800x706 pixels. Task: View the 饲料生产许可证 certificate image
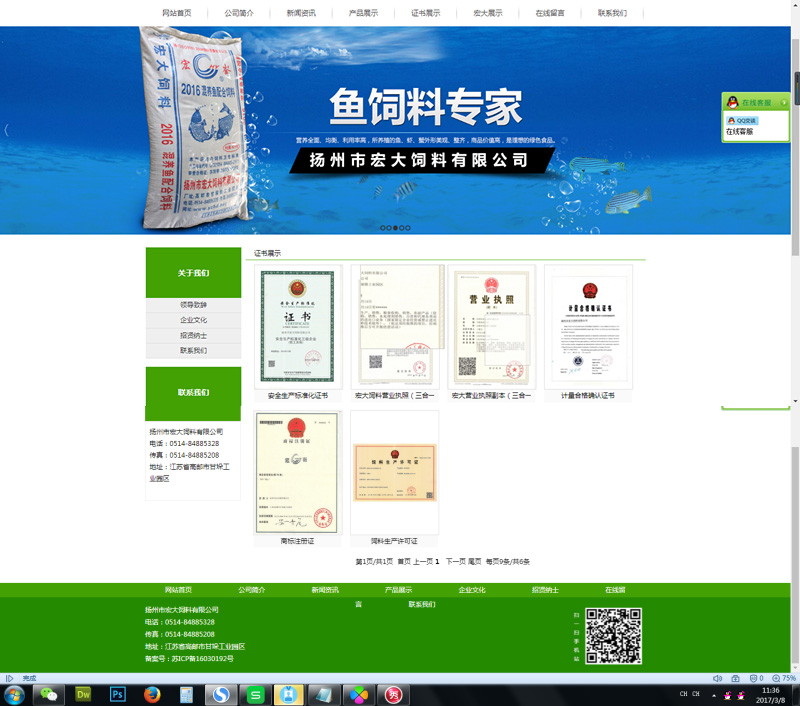tap(394, 472)
